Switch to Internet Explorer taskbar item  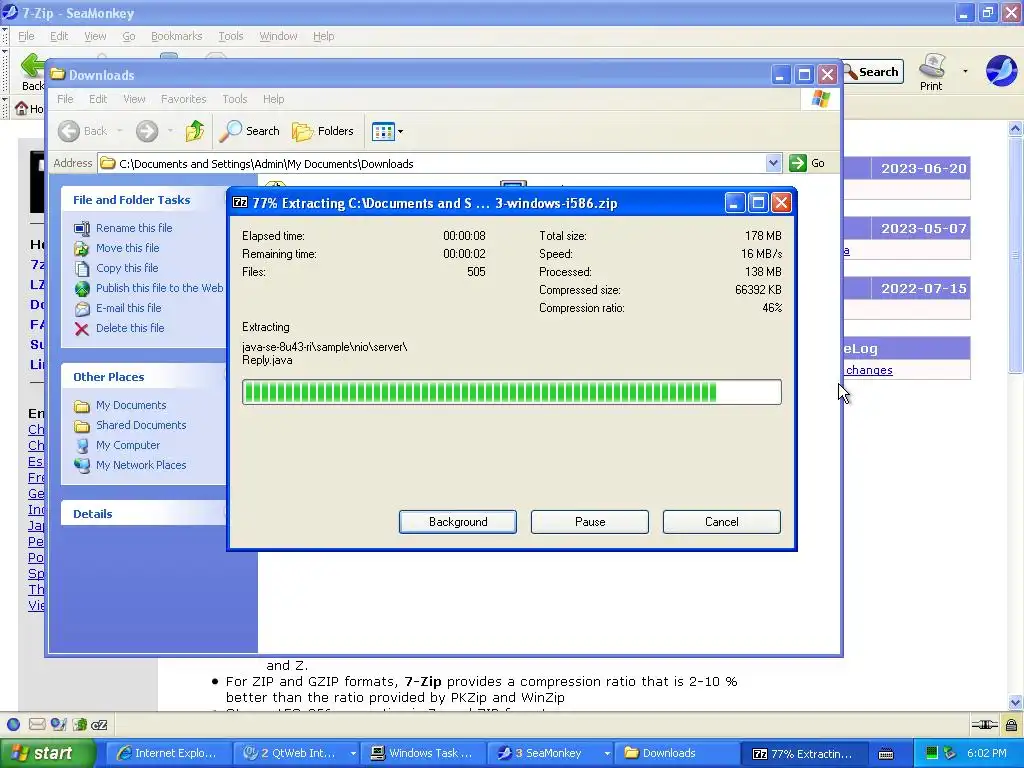pos(167,753)
